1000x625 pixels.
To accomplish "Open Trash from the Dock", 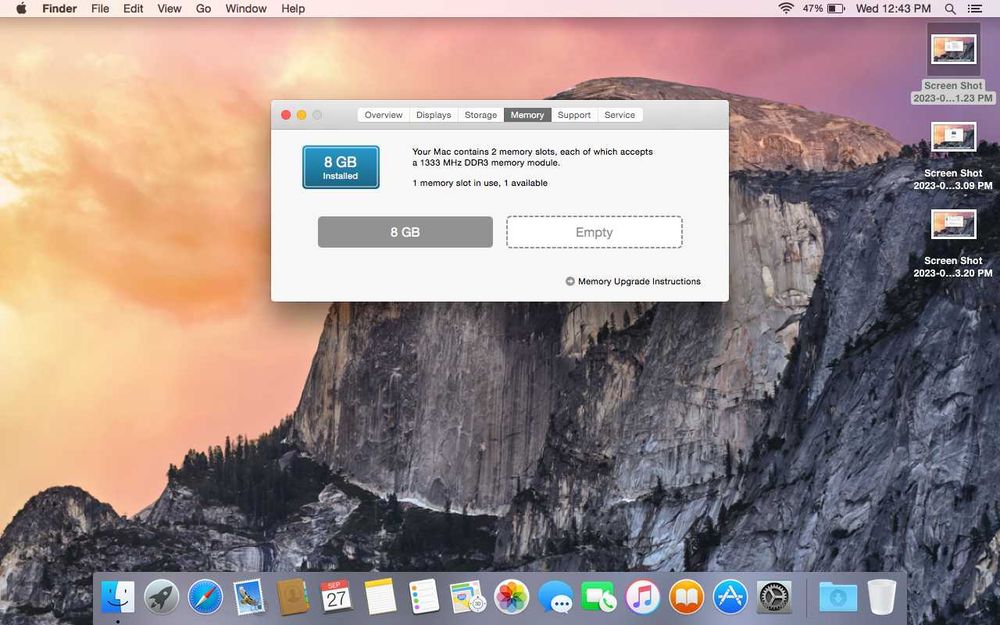I will [x=882, y=597].
